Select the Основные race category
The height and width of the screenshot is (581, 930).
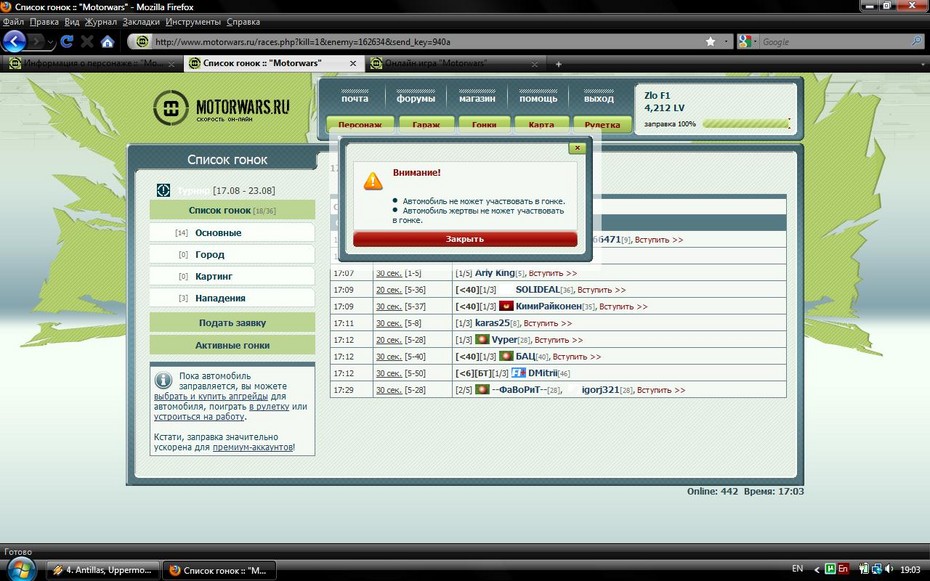point(232,232)
